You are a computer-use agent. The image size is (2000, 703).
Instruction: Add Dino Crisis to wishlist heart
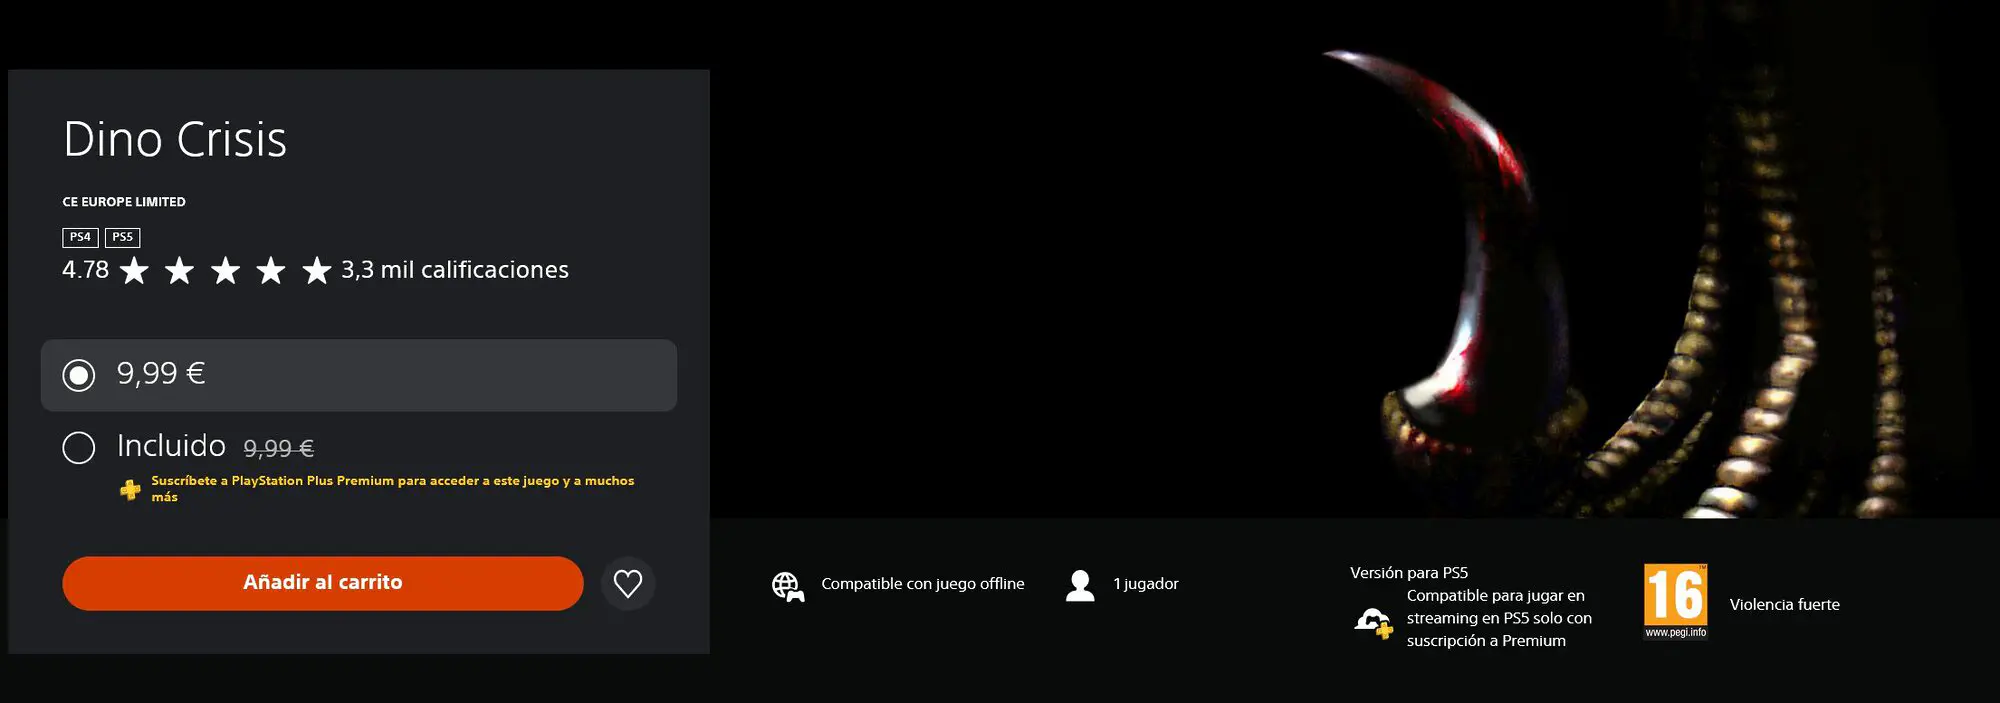[628, 583]
